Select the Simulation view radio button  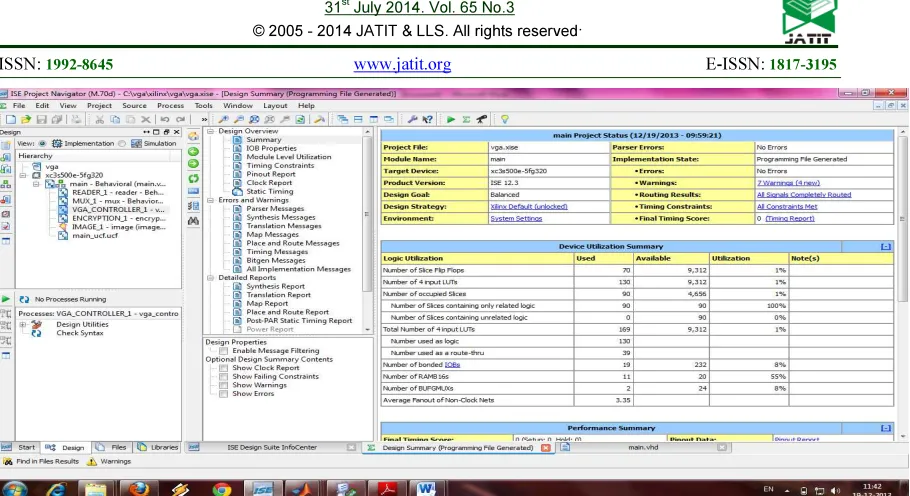[x=122, y=144]
